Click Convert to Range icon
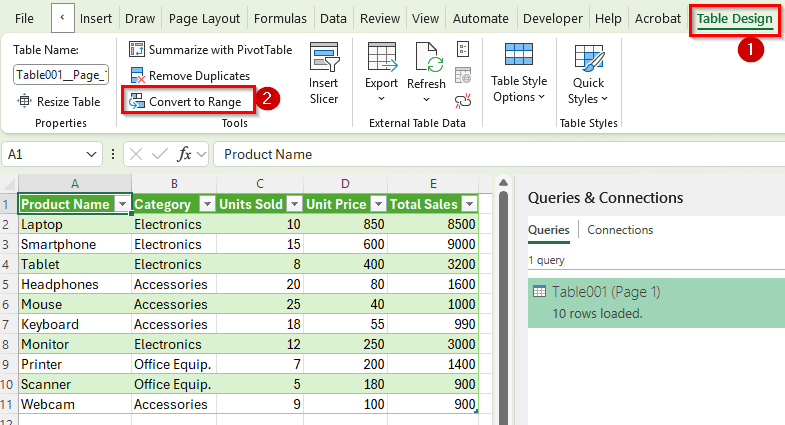 137,102
